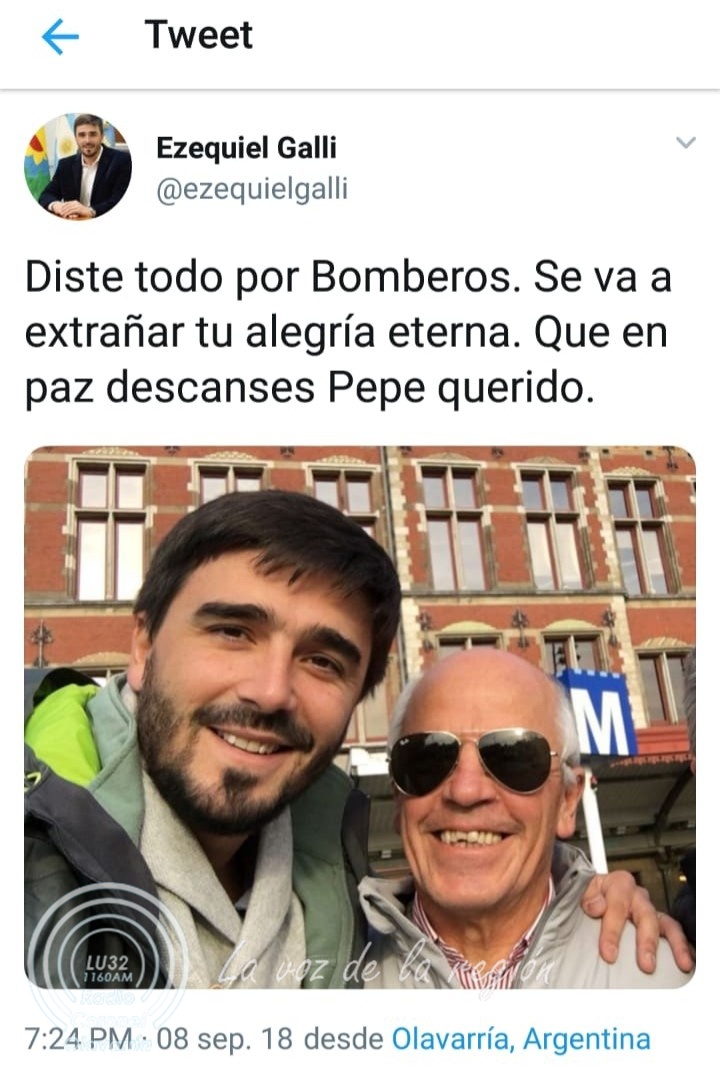Tap the LU32 1160AM watermark logo
This screenshot has width=720, height=1066.
[108, 967]
